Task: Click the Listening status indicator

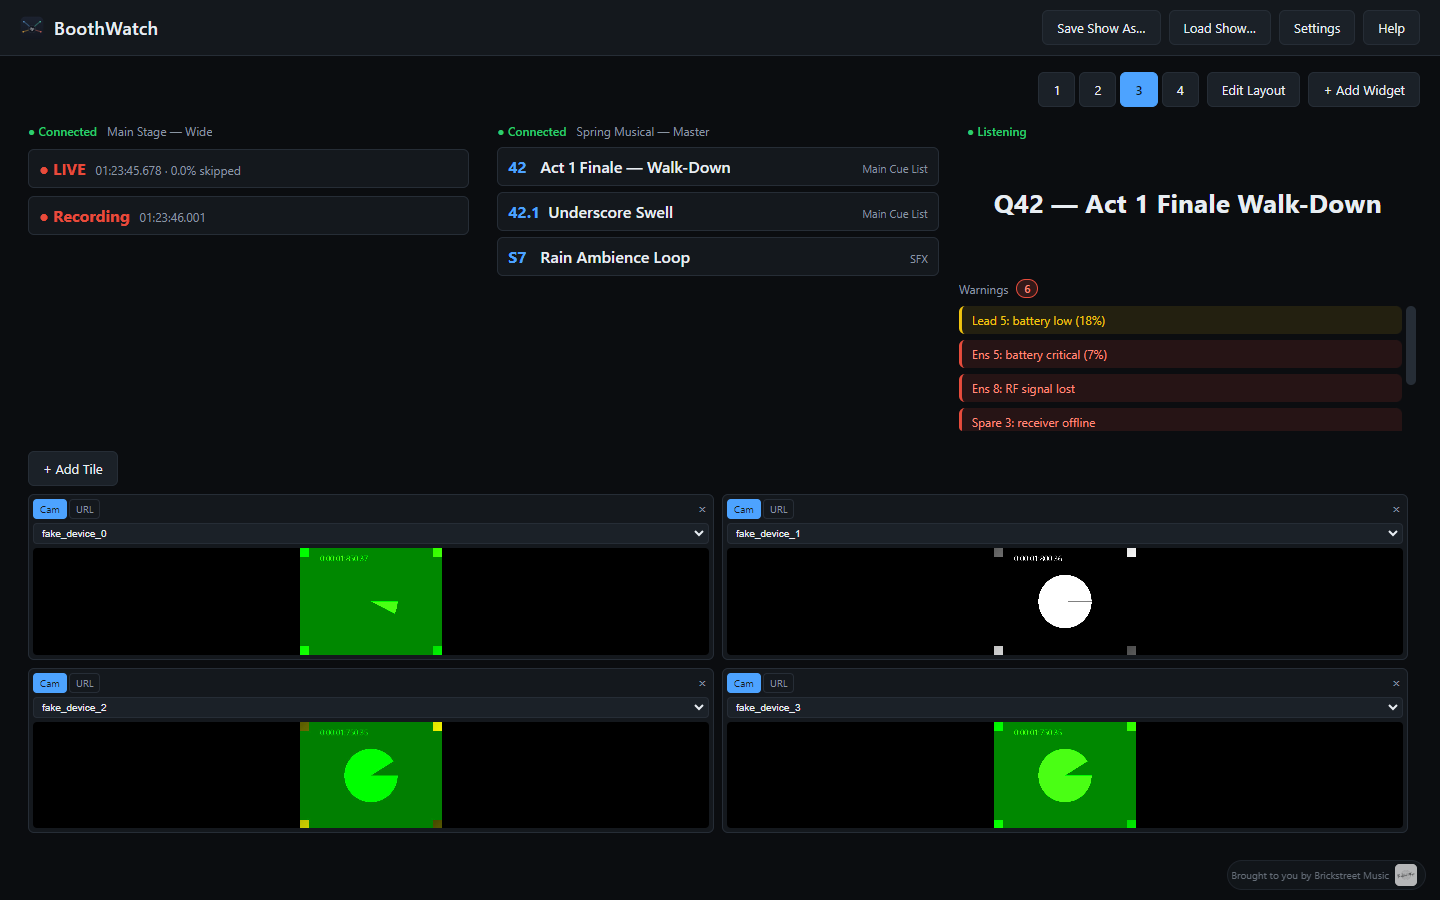Action: click(x=997, y=132)
